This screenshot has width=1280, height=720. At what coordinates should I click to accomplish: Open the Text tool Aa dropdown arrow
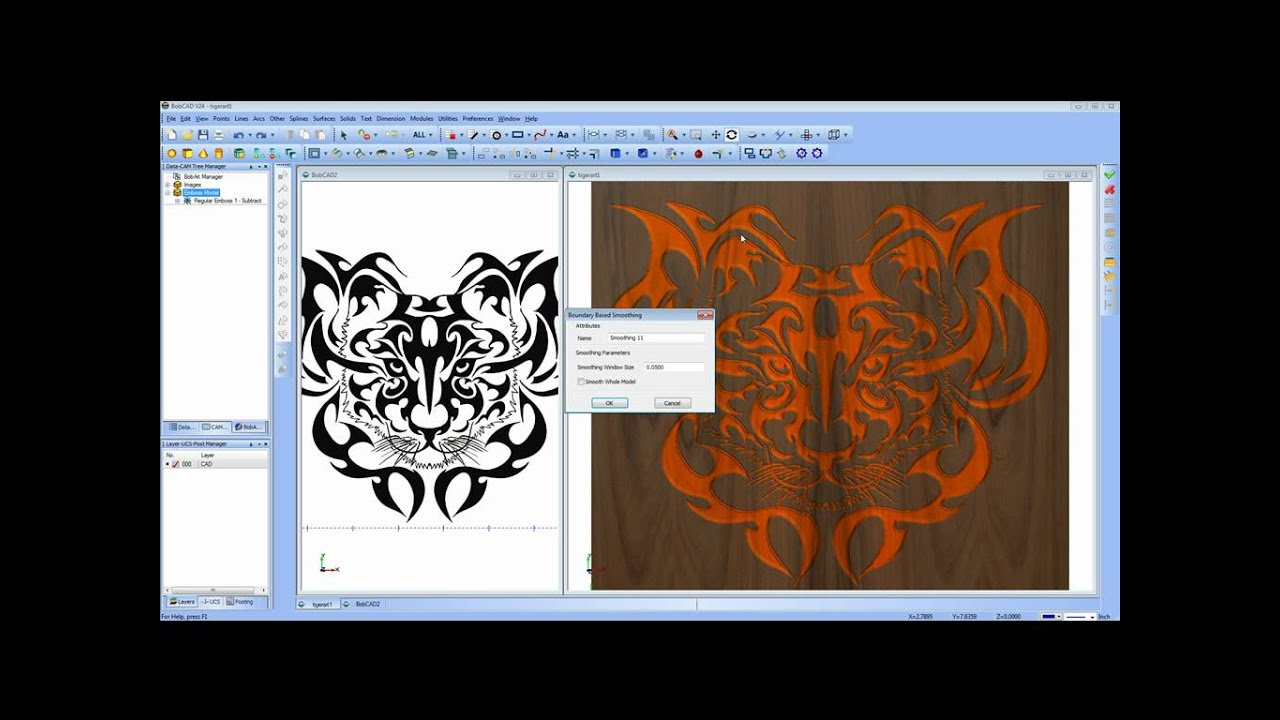(x=574, y=135)
